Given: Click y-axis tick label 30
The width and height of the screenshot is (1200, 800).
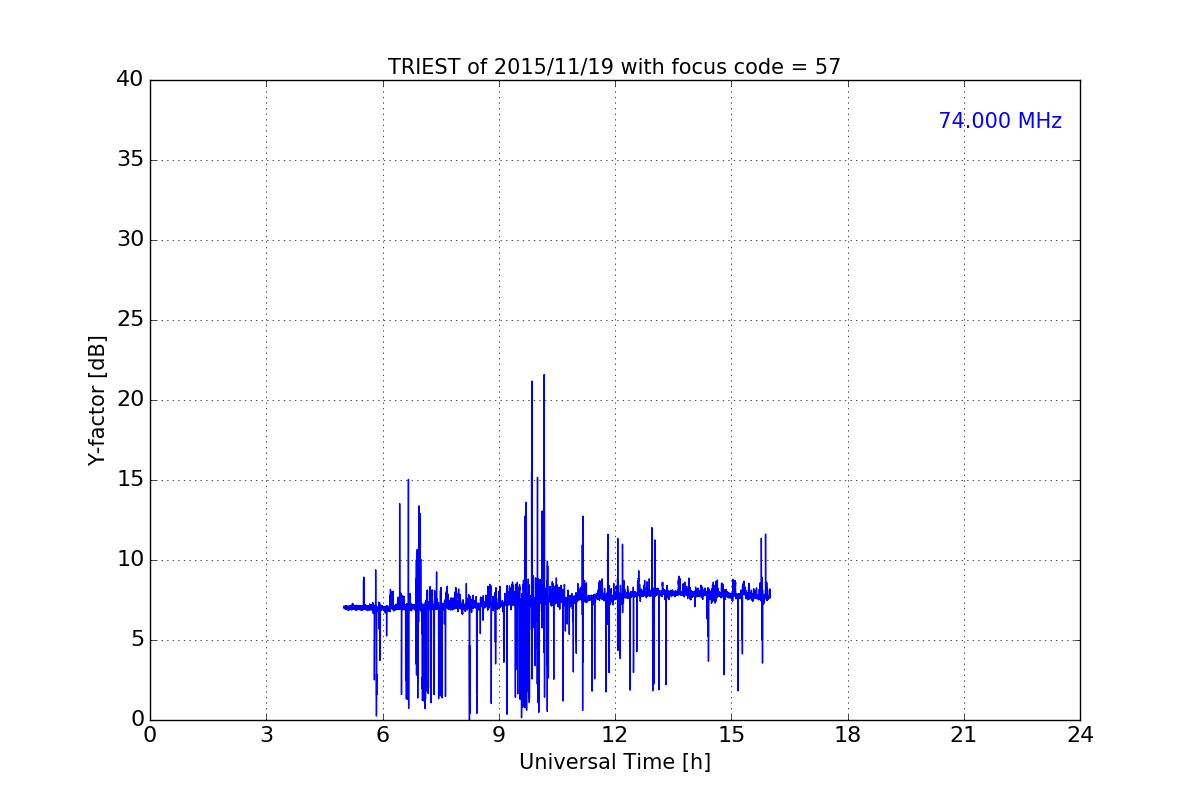Looking at the screenshot, I should (x=130, y=240).
